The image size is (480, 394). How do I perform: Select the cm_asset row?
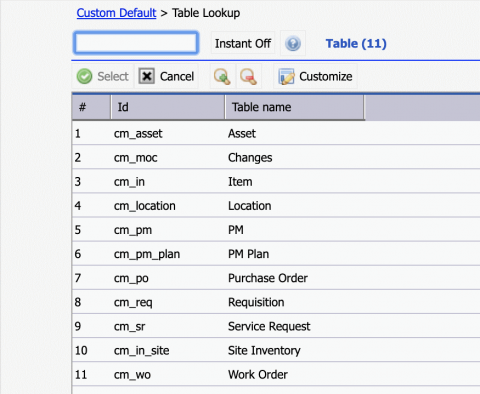click(x=276, y=133)
